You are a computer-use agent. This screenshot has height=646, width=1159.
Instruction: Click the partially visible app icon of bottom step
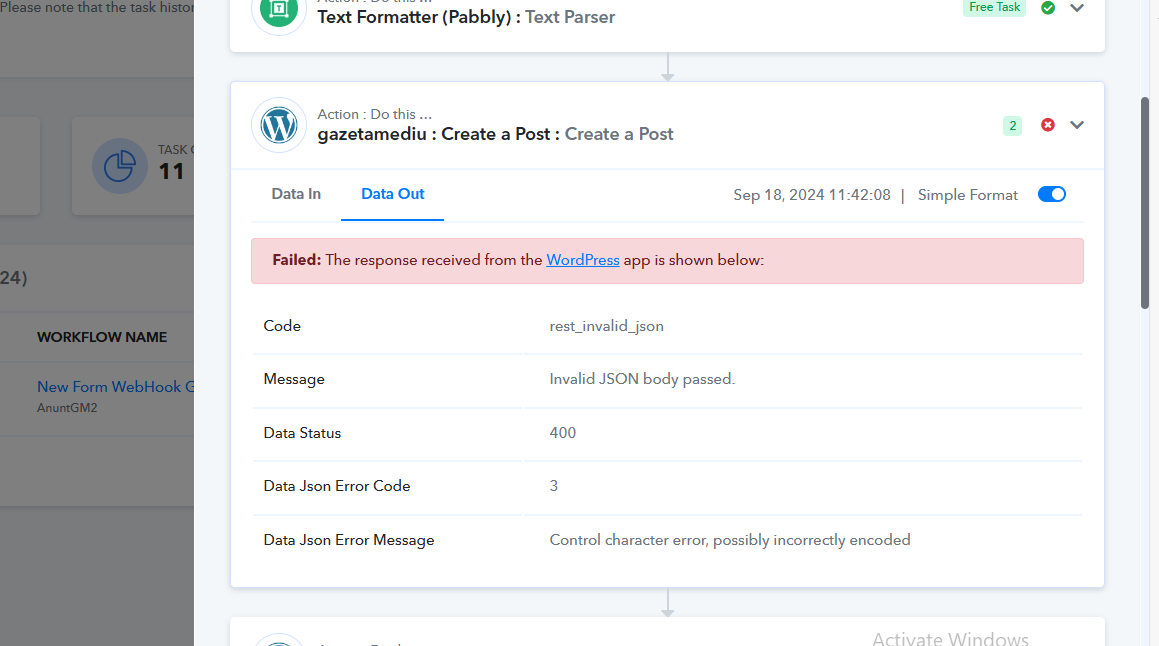(279, 640)
